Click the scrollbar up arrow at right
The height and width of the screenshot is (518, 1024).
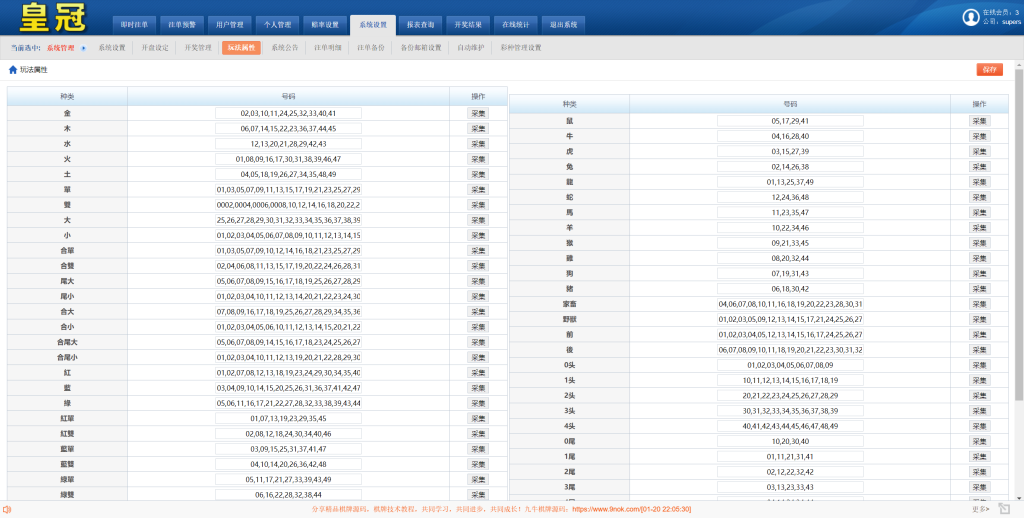click(1019, 65)
